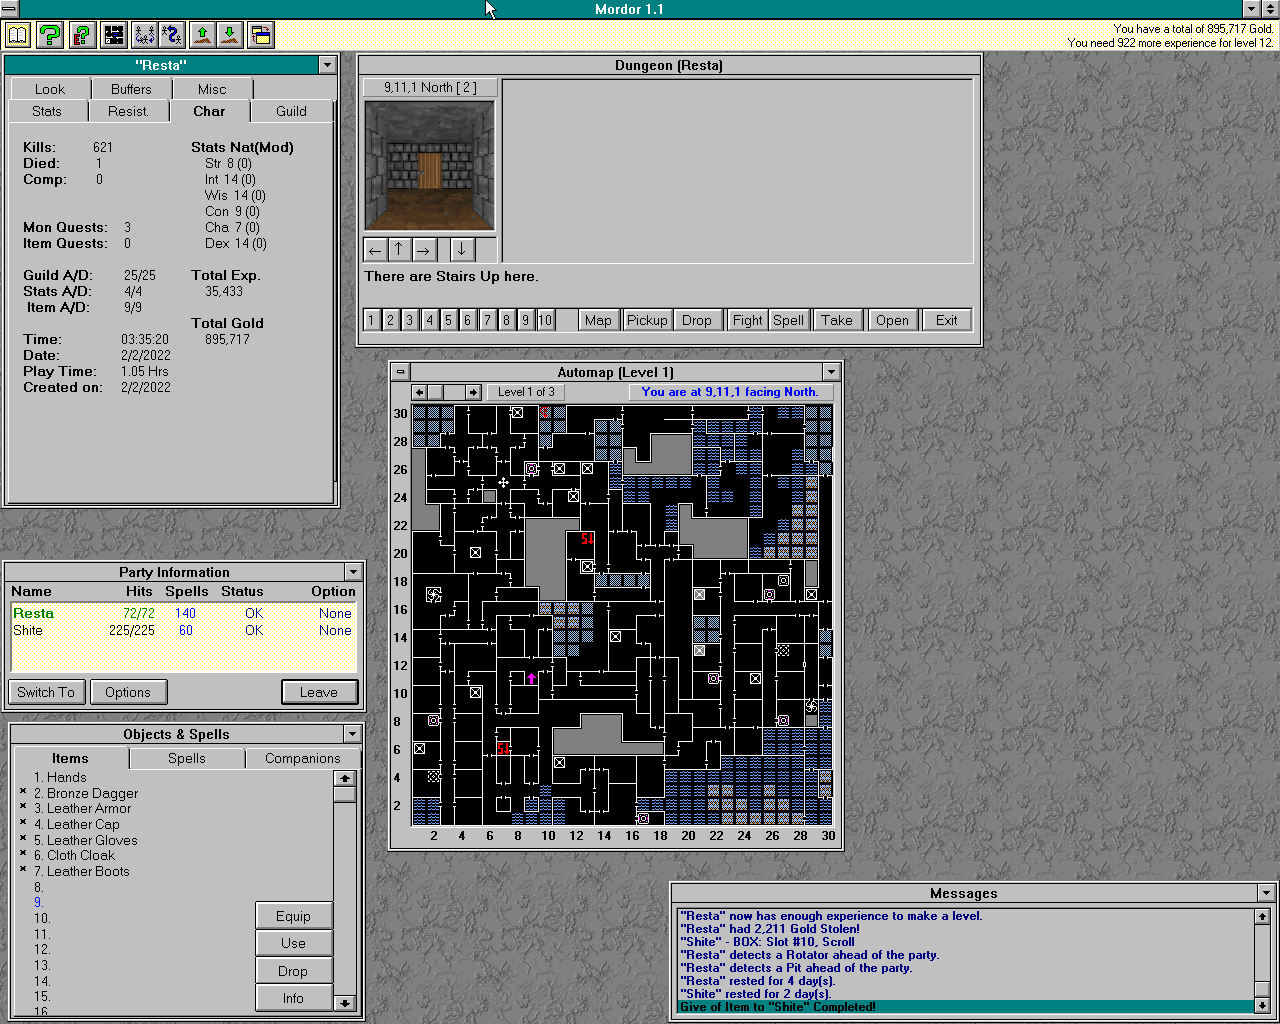Click the three-figure party toolbar icon

(144, 35)
